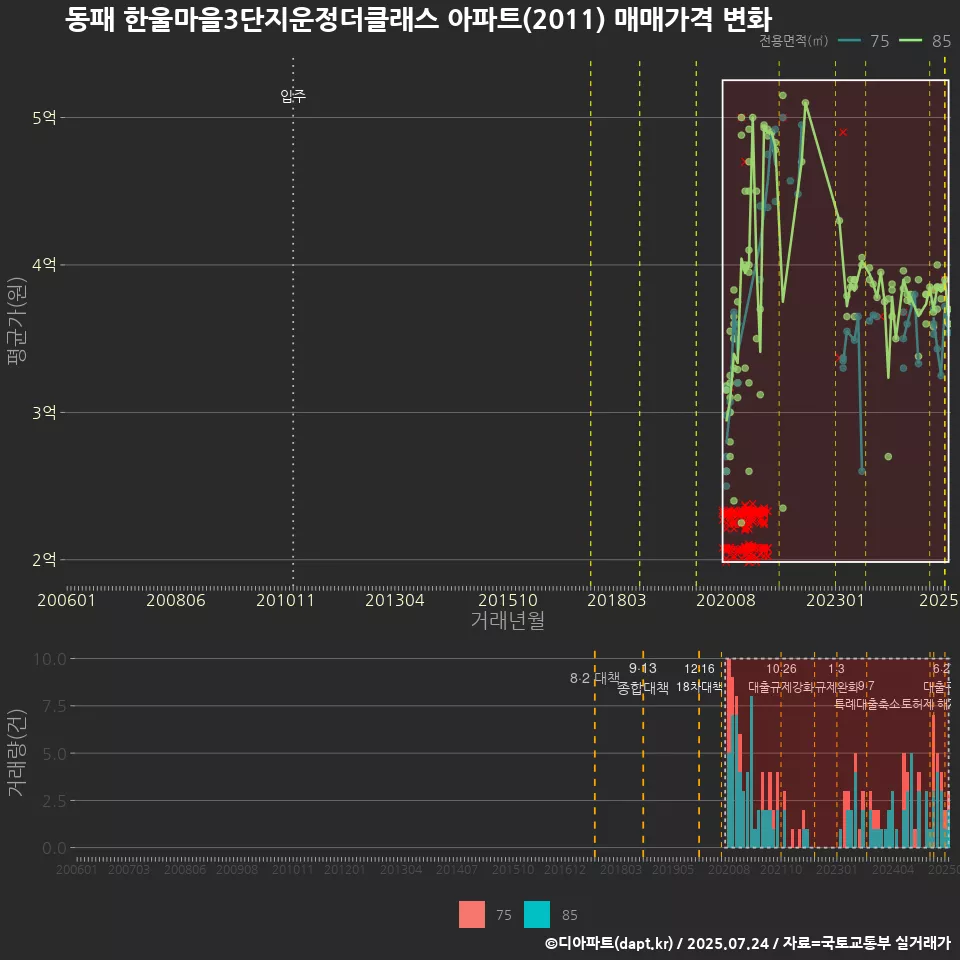Select the 10.0 volume axis label
Screen dimensions: 960x960
click(x=50, y=659)
